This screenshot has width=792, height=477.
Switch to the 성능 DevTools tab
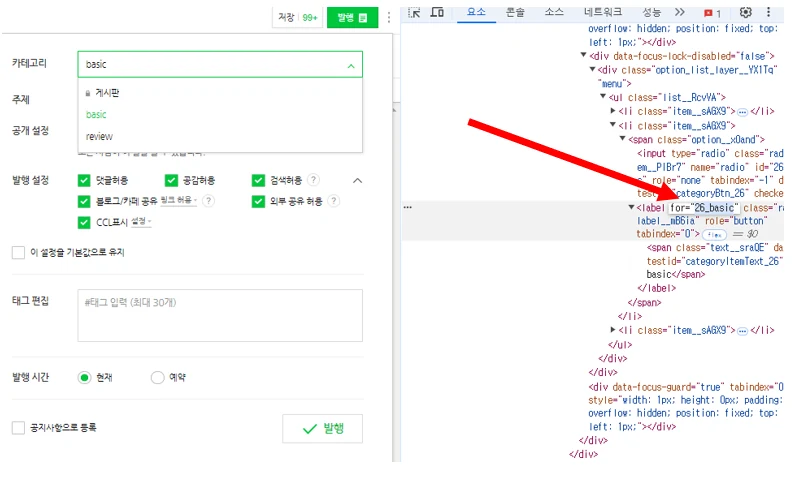(652, 12)
